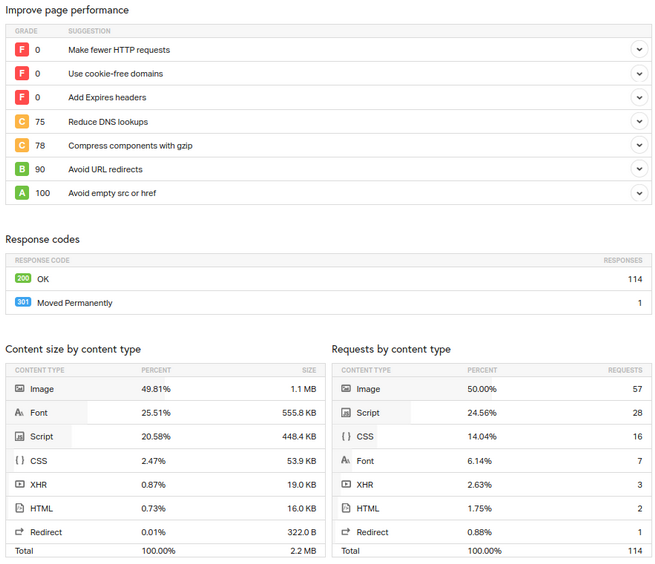655x564 pixels.
Task: Click the F grade badge for HTTP requests
Action: click(22, 49)
